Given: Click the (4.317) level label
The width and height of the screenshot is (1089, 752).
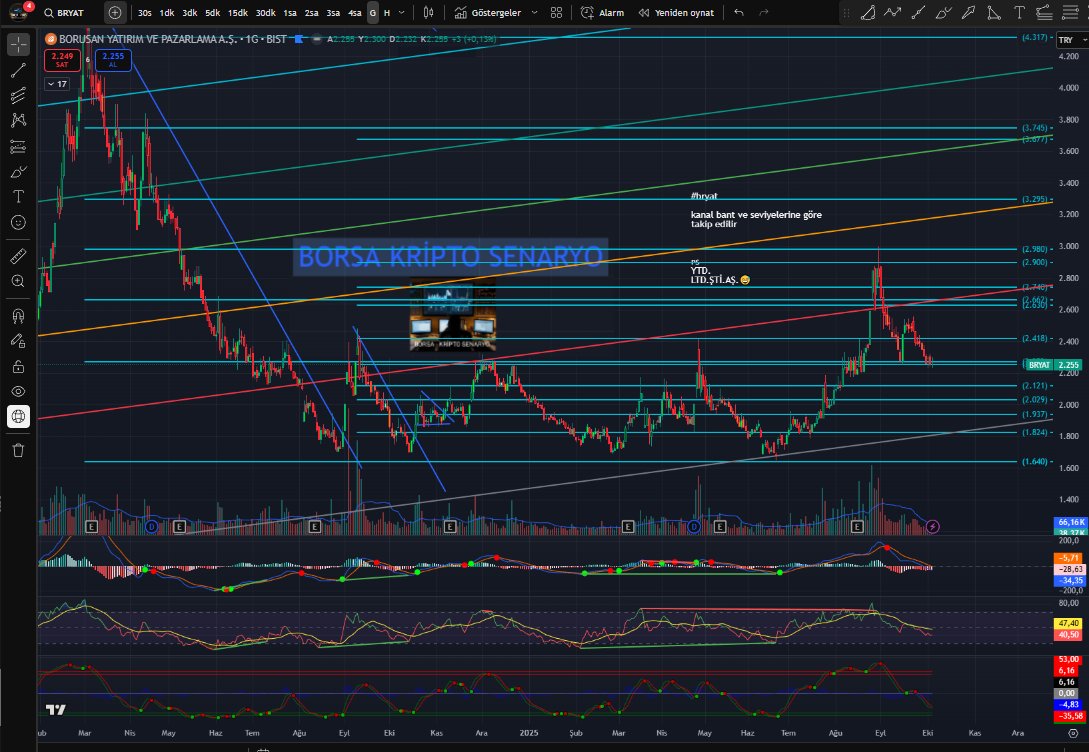Looking at the screenshot, I should (1035, 37).
